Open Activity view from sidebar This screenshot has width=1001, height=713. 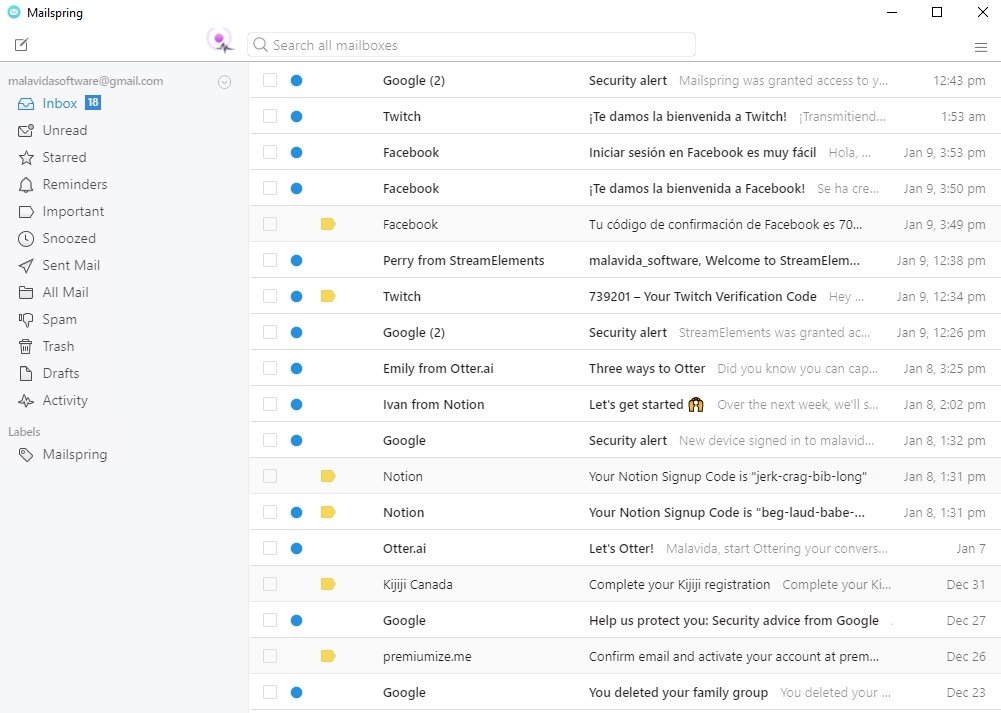65,400
